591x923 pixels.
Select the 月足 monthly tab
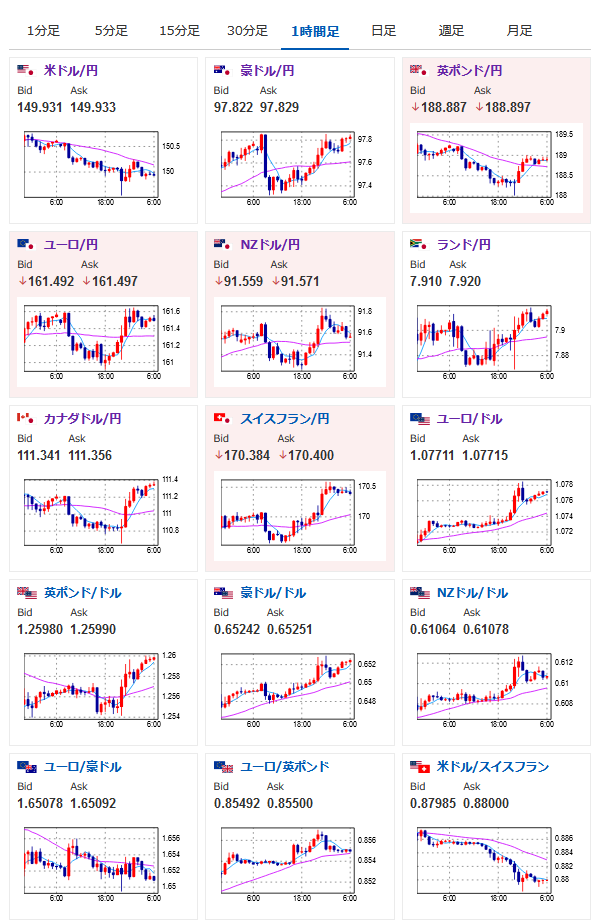(519, 31)
